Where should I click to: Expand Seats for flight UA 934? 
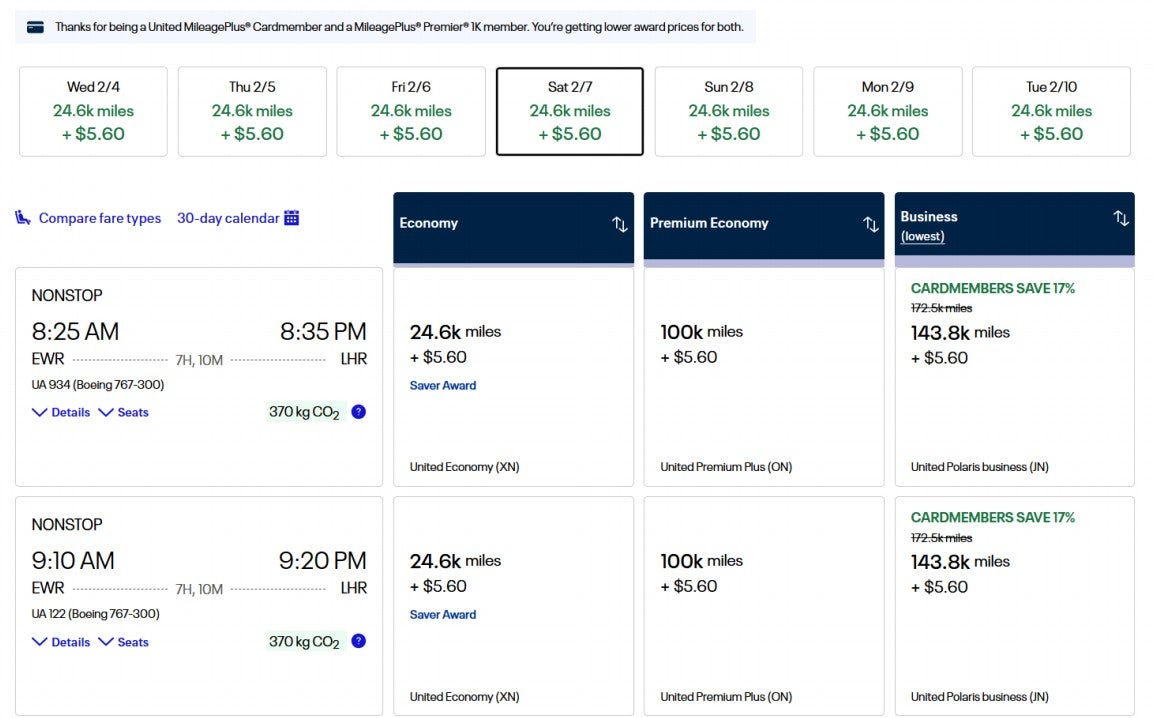[x=123, y=411]
